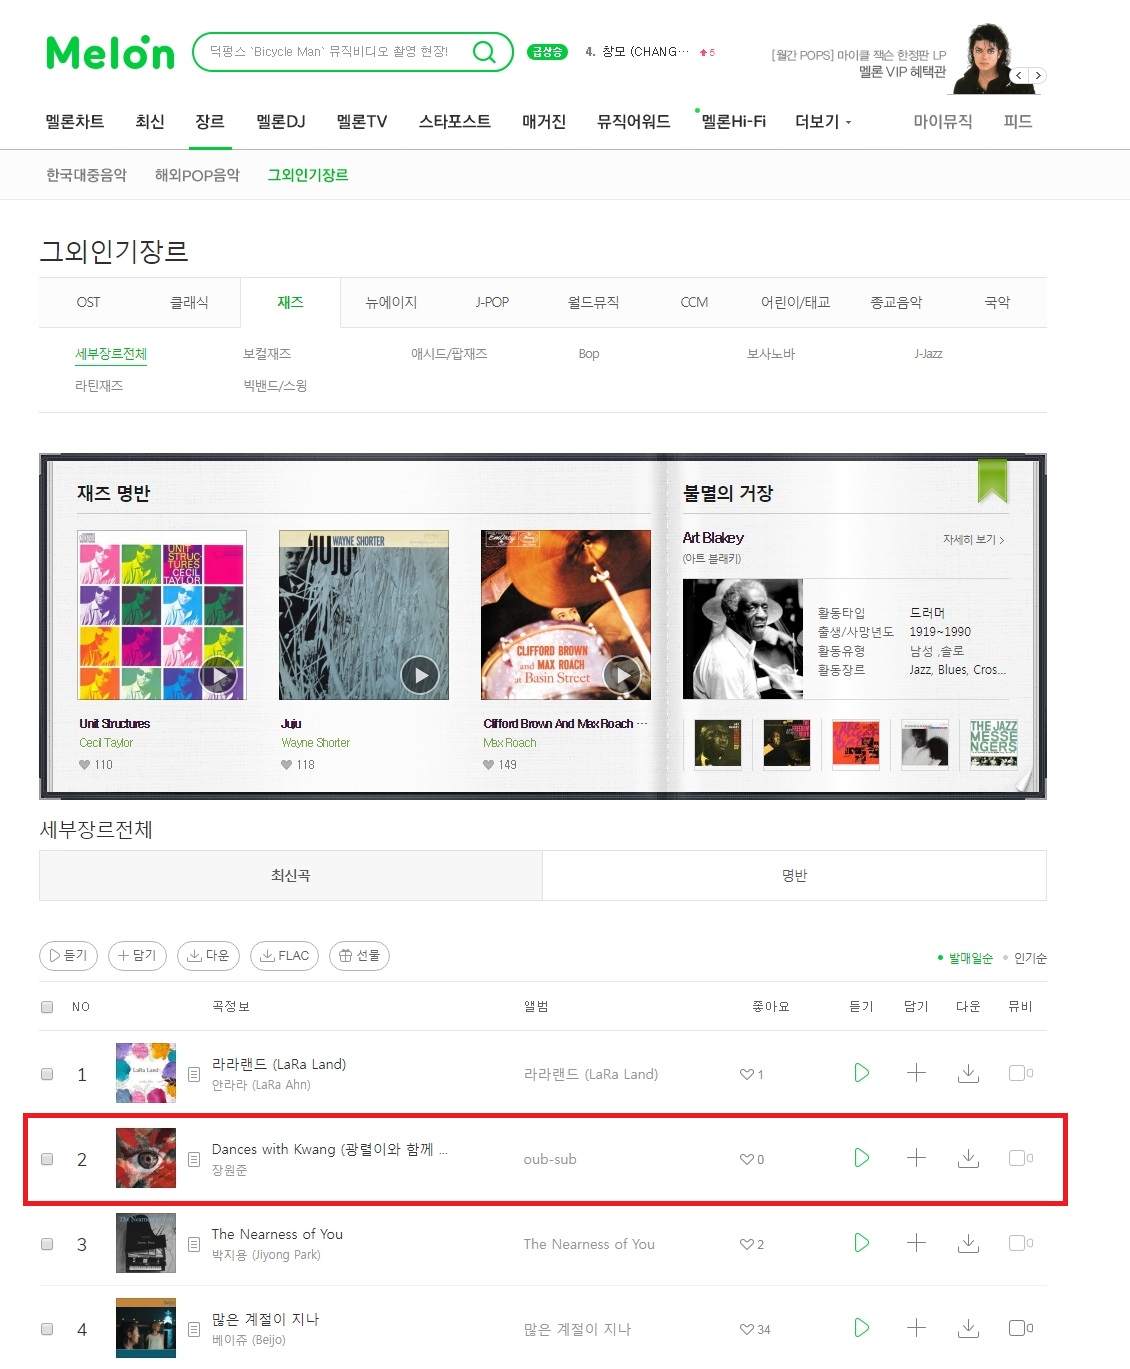Select the 뉴에이지 genre tab
Image resolution: width=1130 pixels, height=1369 pixels.
pos(391,302)
